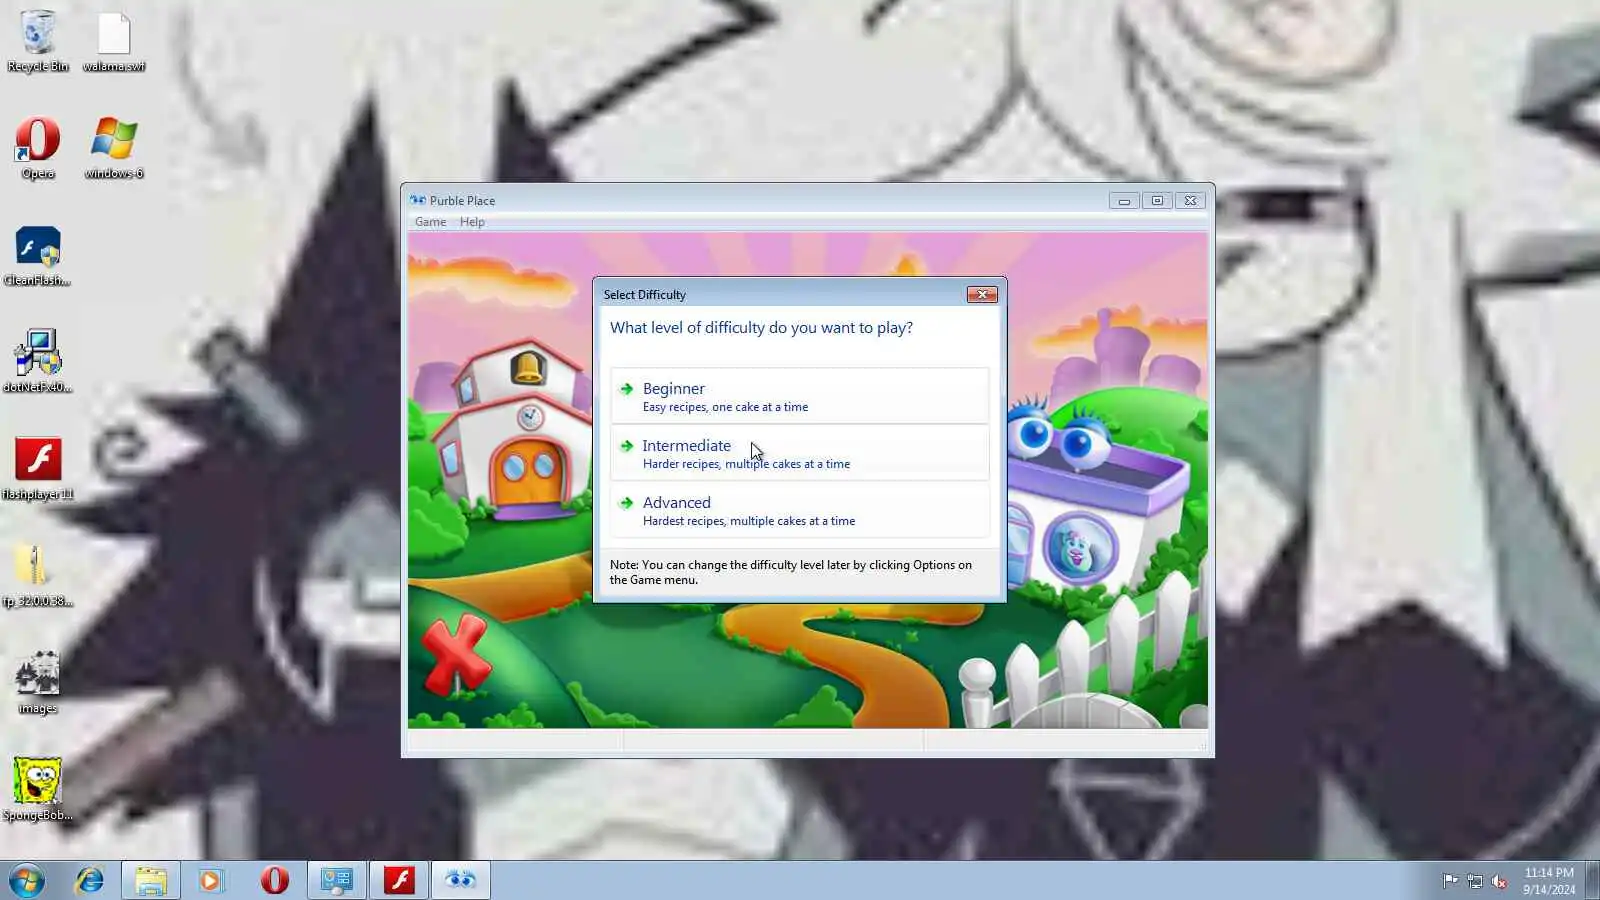This screenshot has height=900, width=1600.
Task: Open the Recycle Bin desktop icon
Action: point(38,41)
